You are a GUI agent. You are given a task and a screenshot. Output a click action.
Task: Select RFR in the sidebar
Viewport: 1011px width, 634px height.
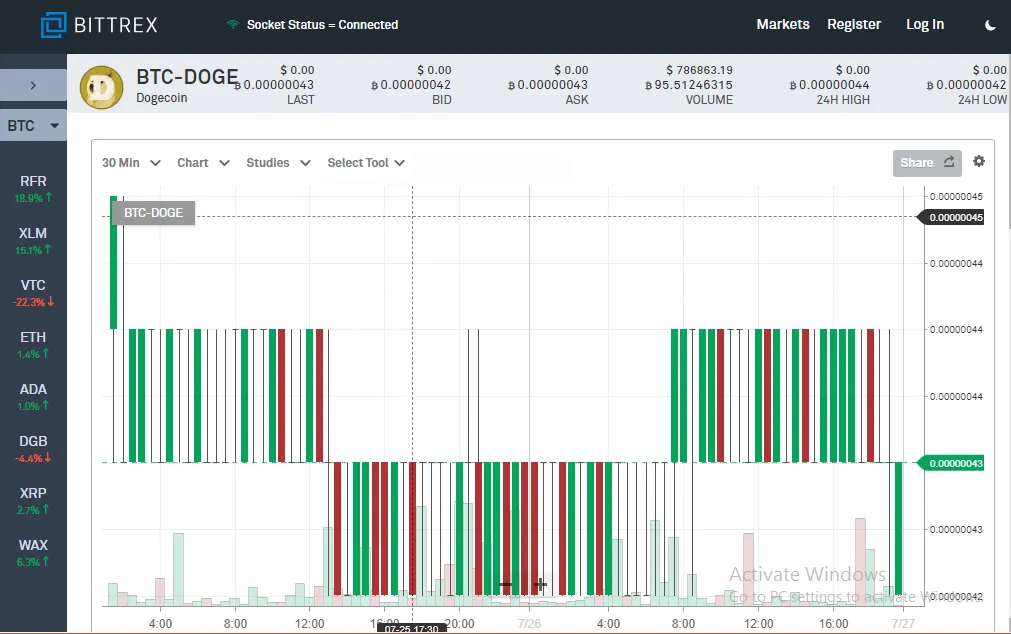(33, 189)
